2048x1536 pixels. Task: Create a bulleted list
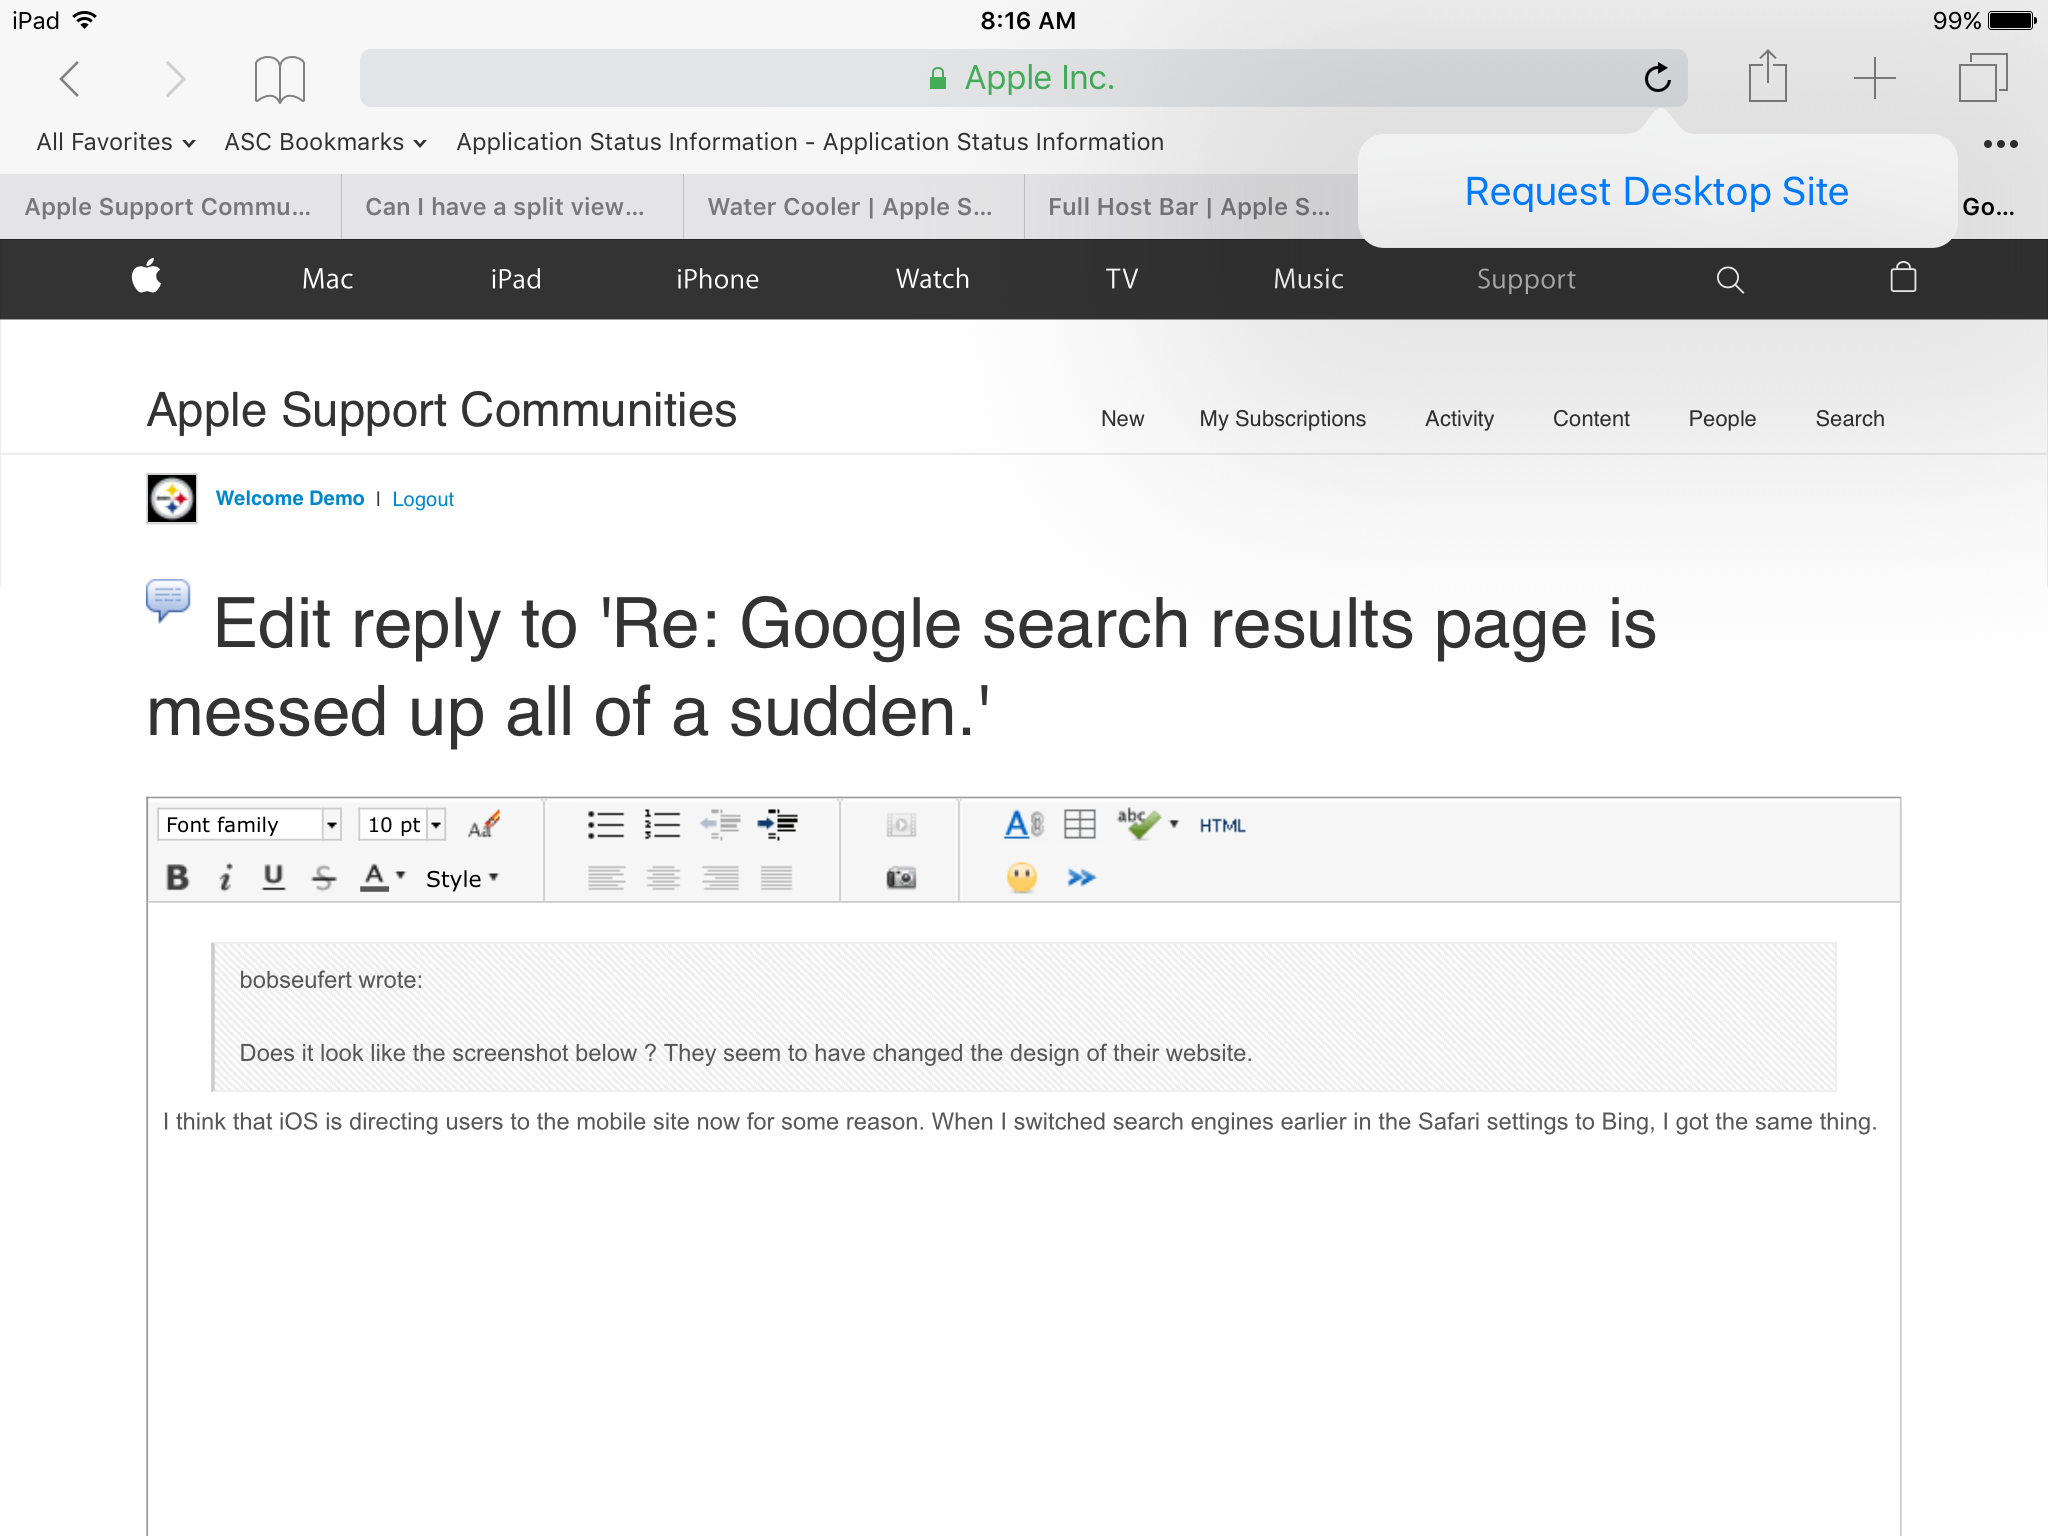point(605,825)
